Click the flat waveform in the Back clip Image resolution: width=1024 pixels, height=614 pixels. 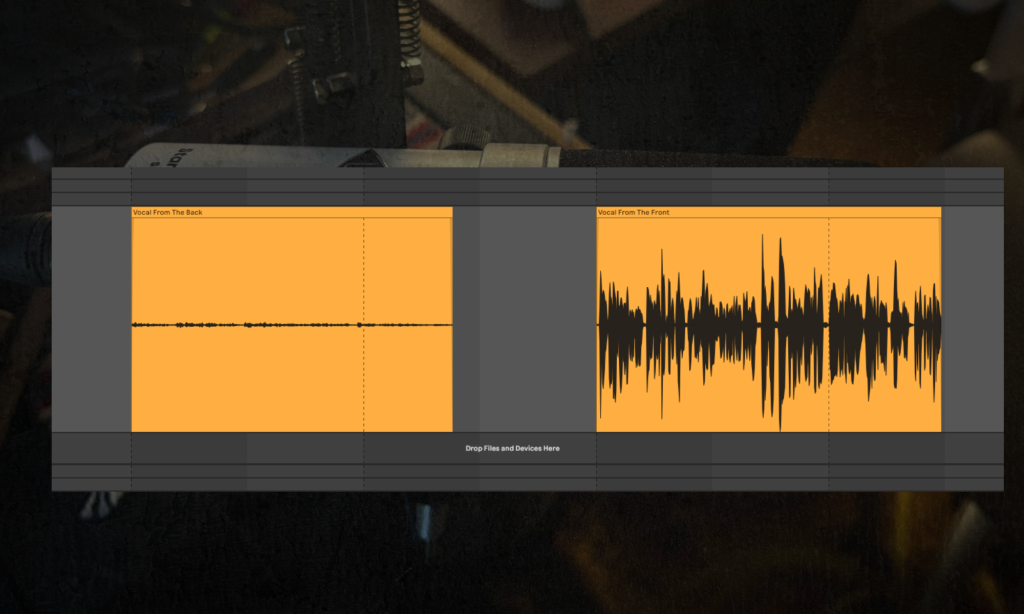(250, 324)
